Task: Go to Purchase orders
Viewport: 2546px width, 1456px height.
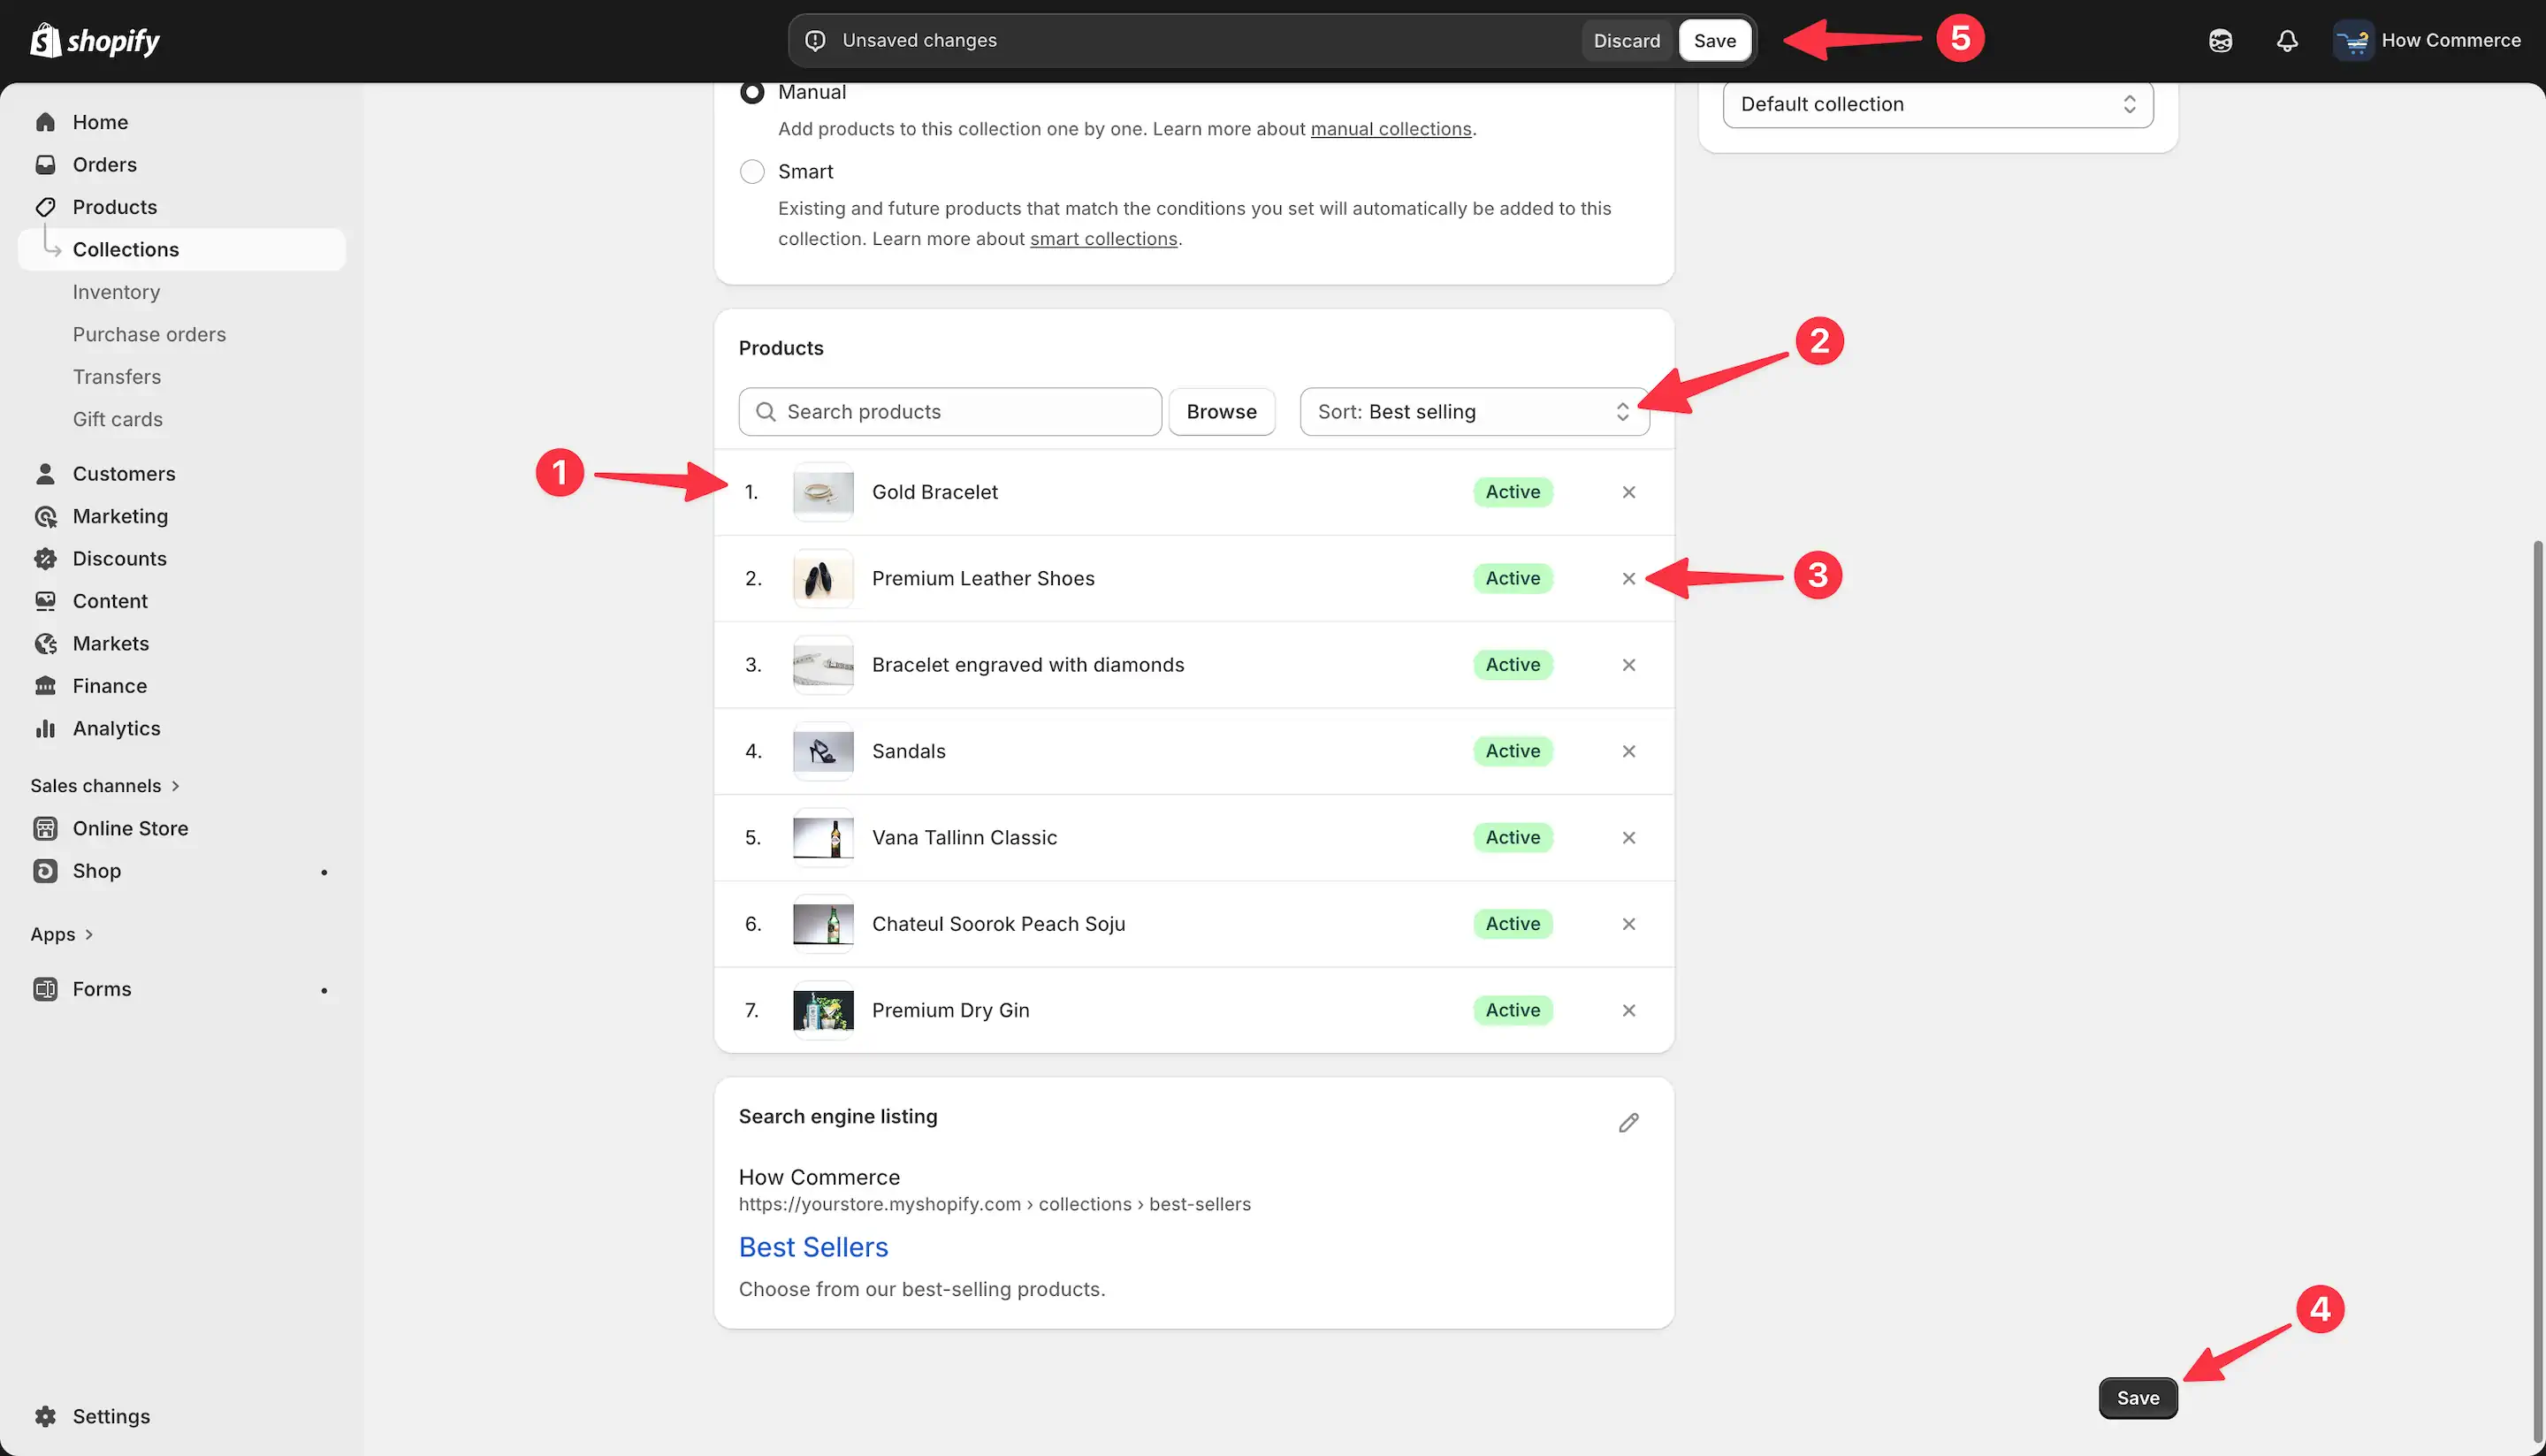Action: coord(149,335)
